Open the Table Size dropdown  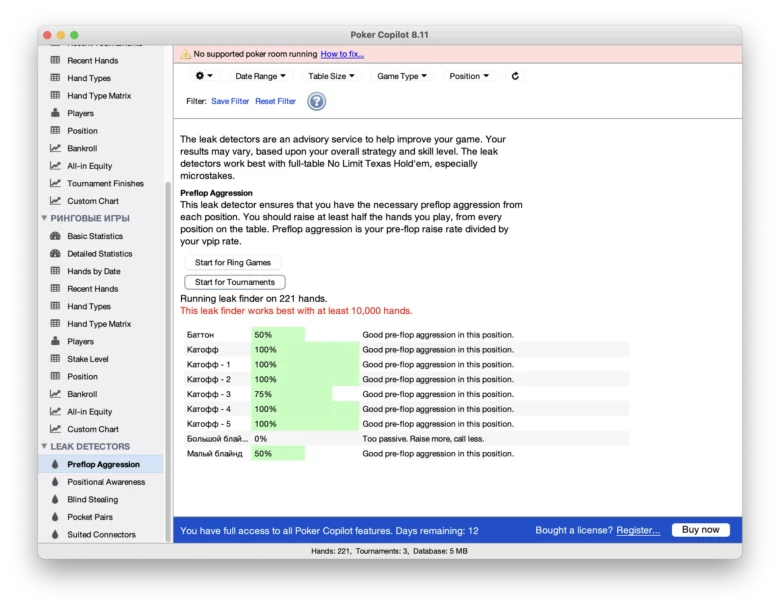coord(332,76)
